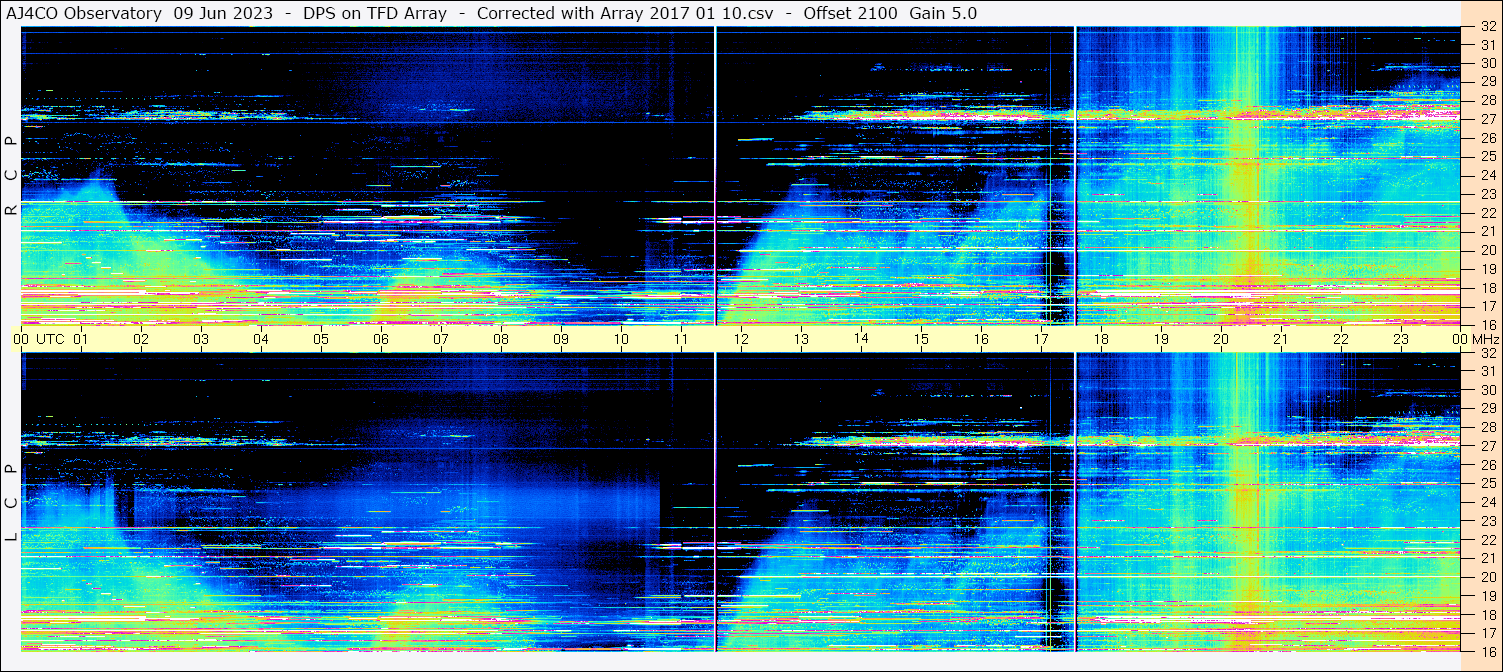Viewport: 1503px width, 672px height.
Task: Click the 09 Jun 2023 date in header
Action: 223,13
